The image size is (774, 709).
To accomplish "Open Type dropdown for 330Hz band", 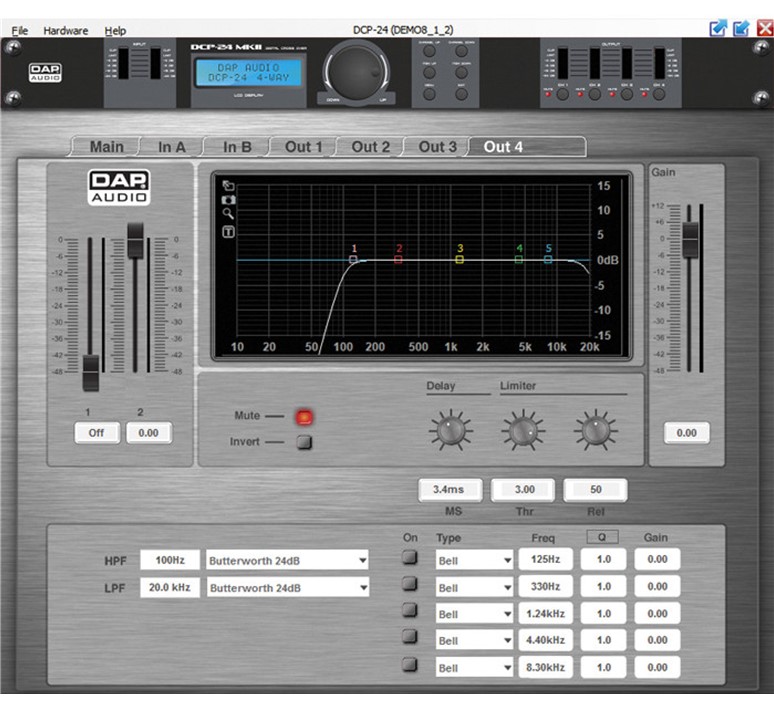I will (474, 587).
